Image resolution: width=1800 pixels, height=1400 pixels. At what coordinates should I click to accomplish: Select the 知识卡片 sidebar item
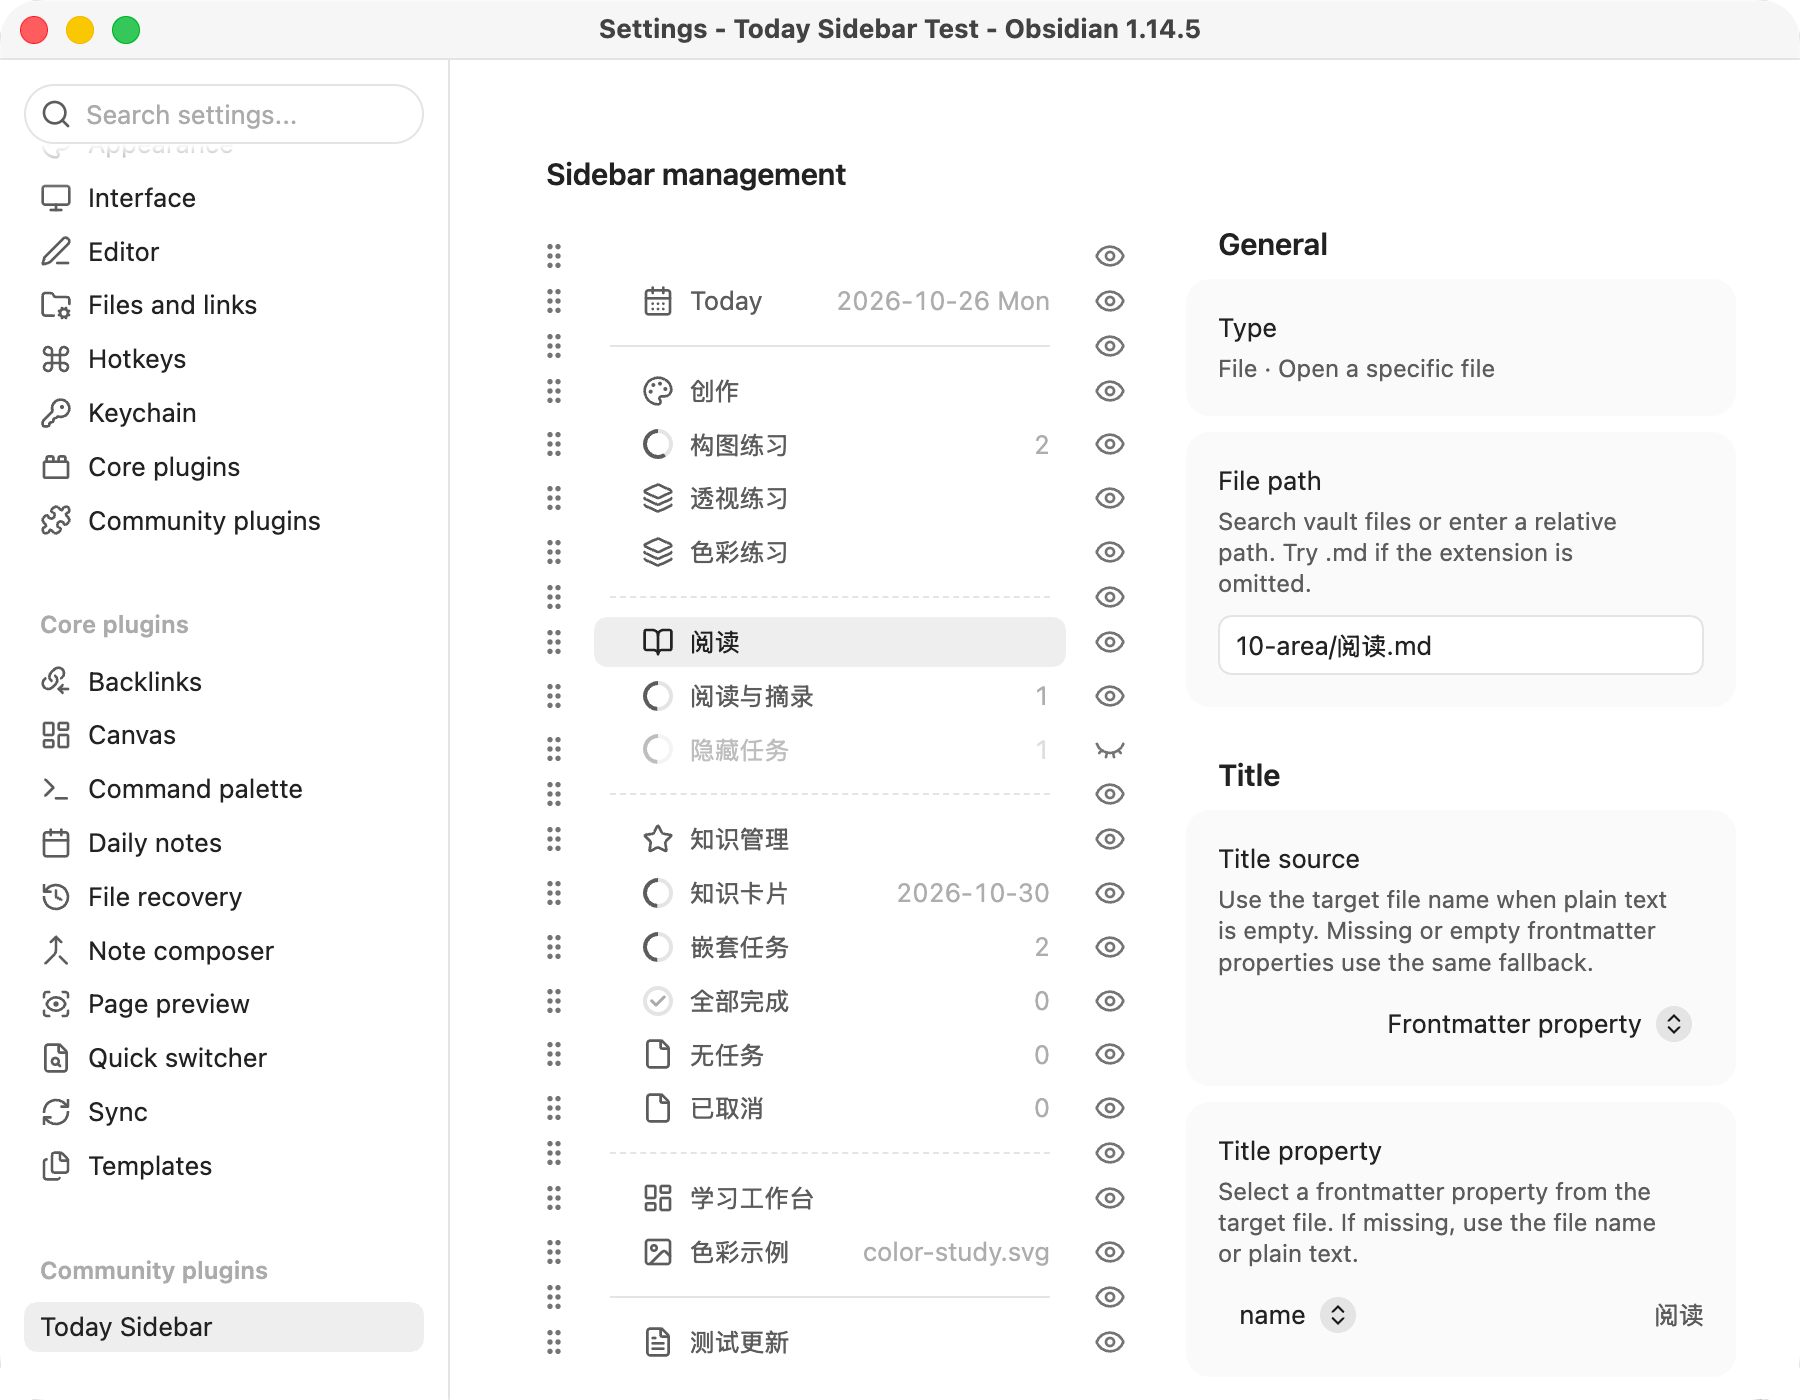pyautogui.click(x=830, y=893)
